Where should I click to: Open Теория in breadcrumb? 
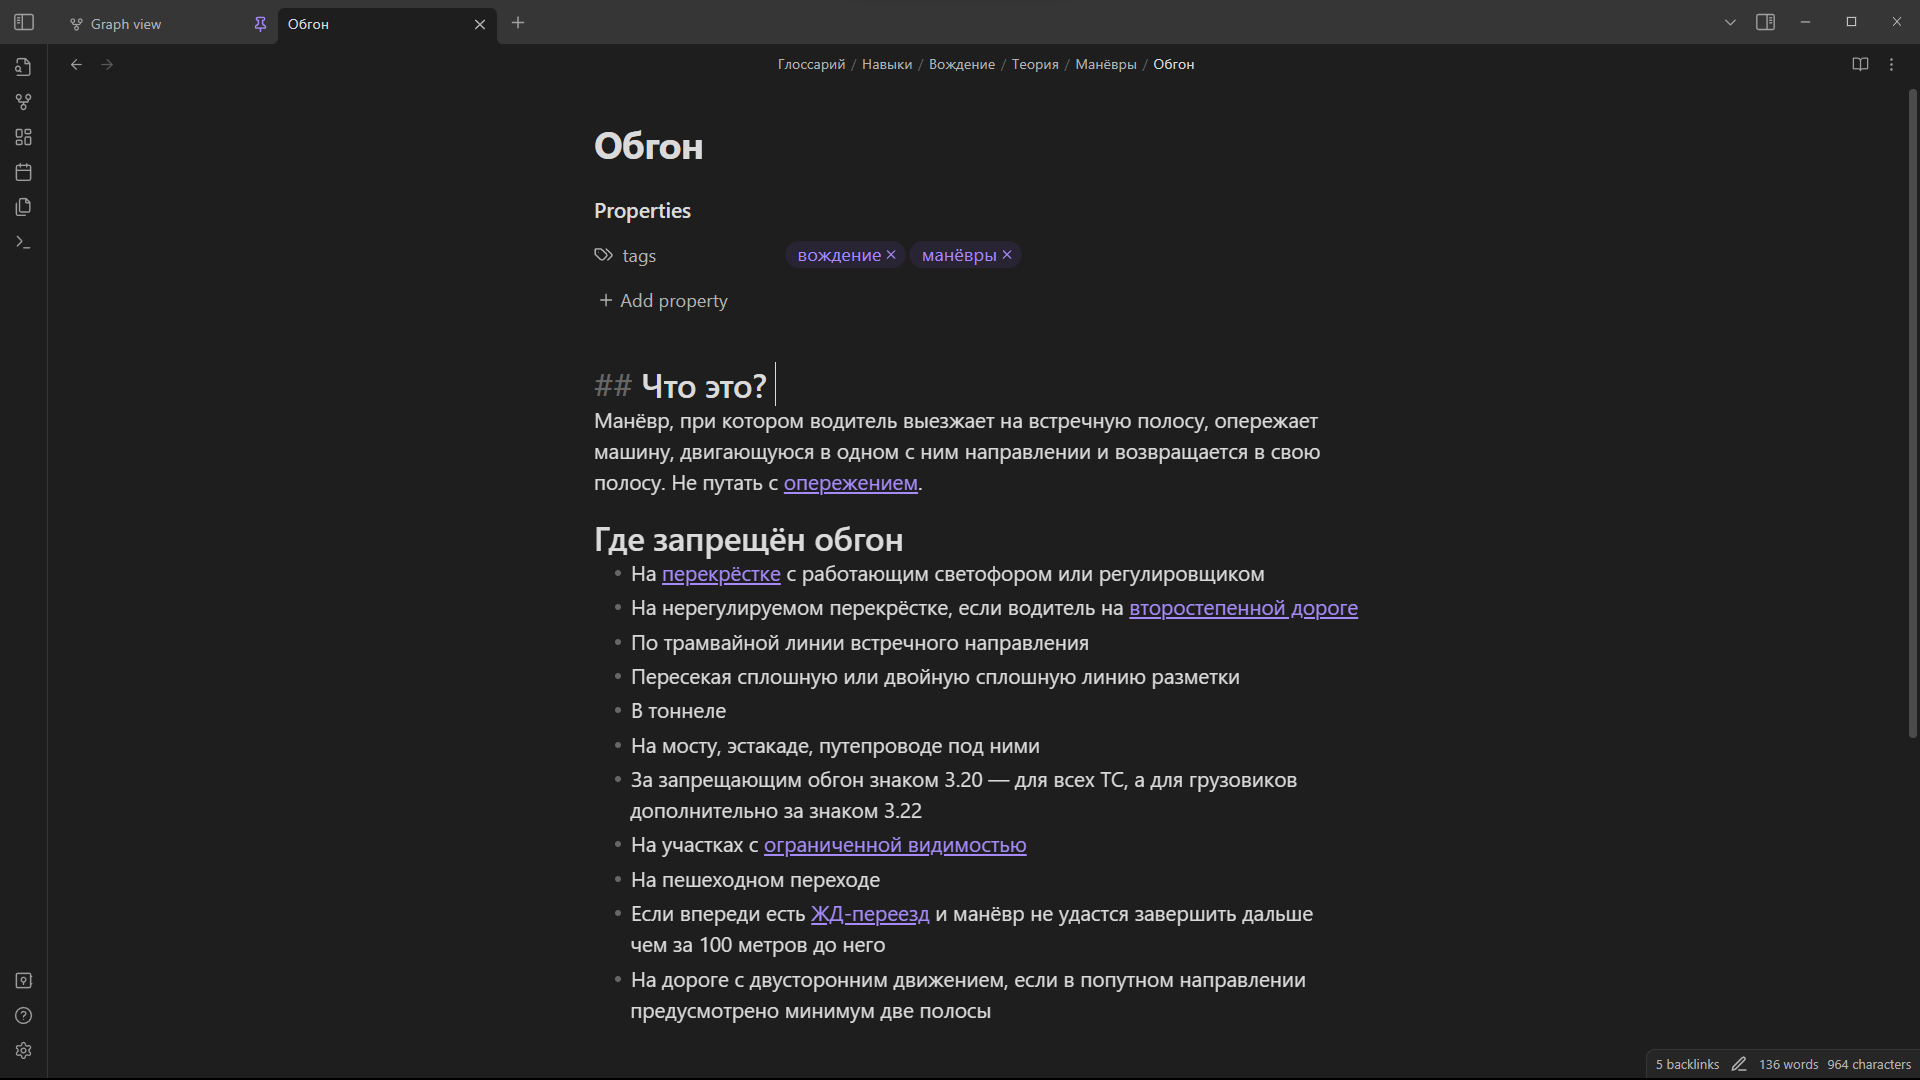pyautogui.click(x=1035, y=64)
